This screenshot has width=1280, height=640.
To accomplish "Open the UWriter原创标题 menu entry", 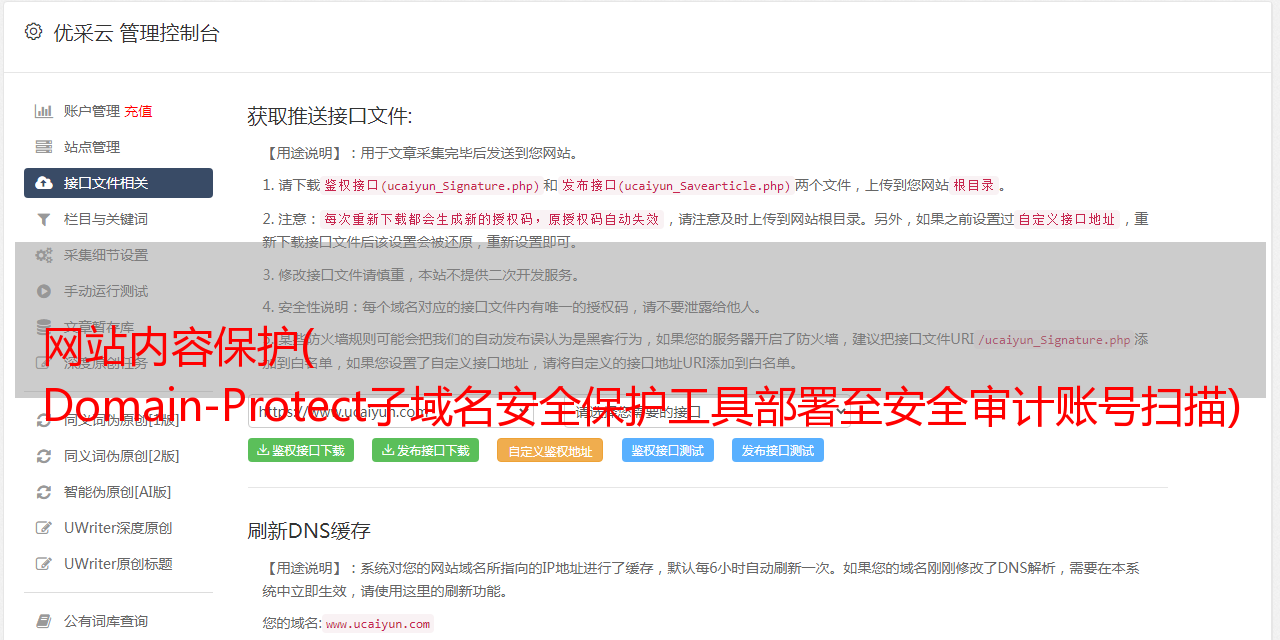I will tap(118, 564).
